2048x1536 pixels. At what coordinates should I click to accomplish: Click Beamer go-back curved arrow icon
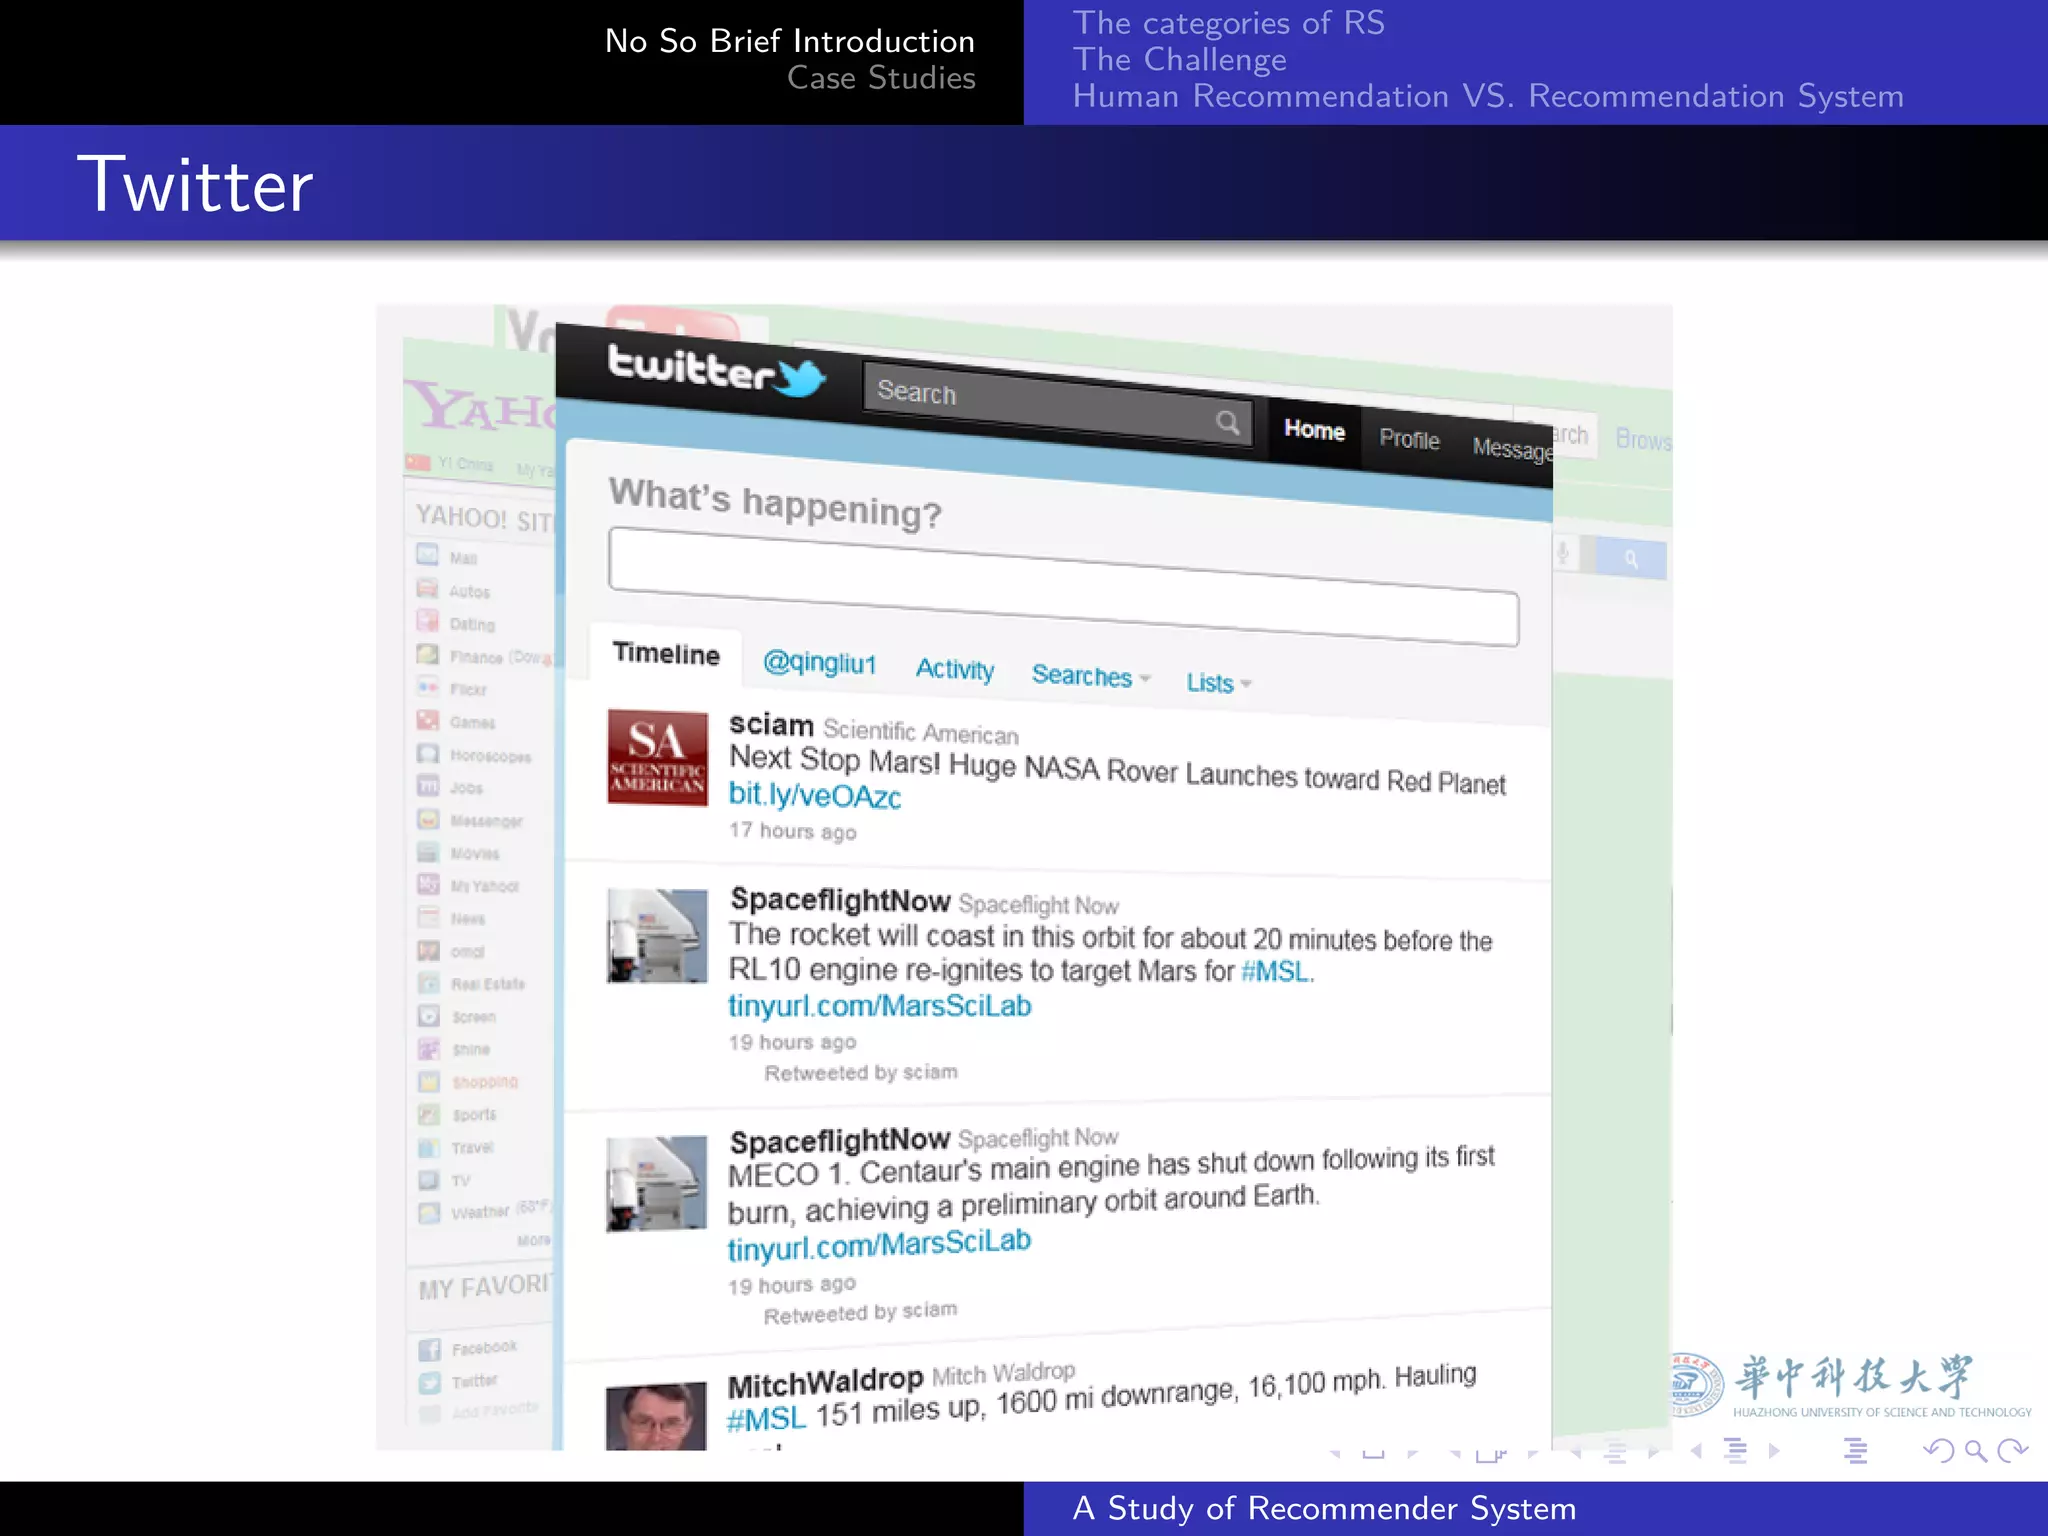[x=1938, y=1450]
